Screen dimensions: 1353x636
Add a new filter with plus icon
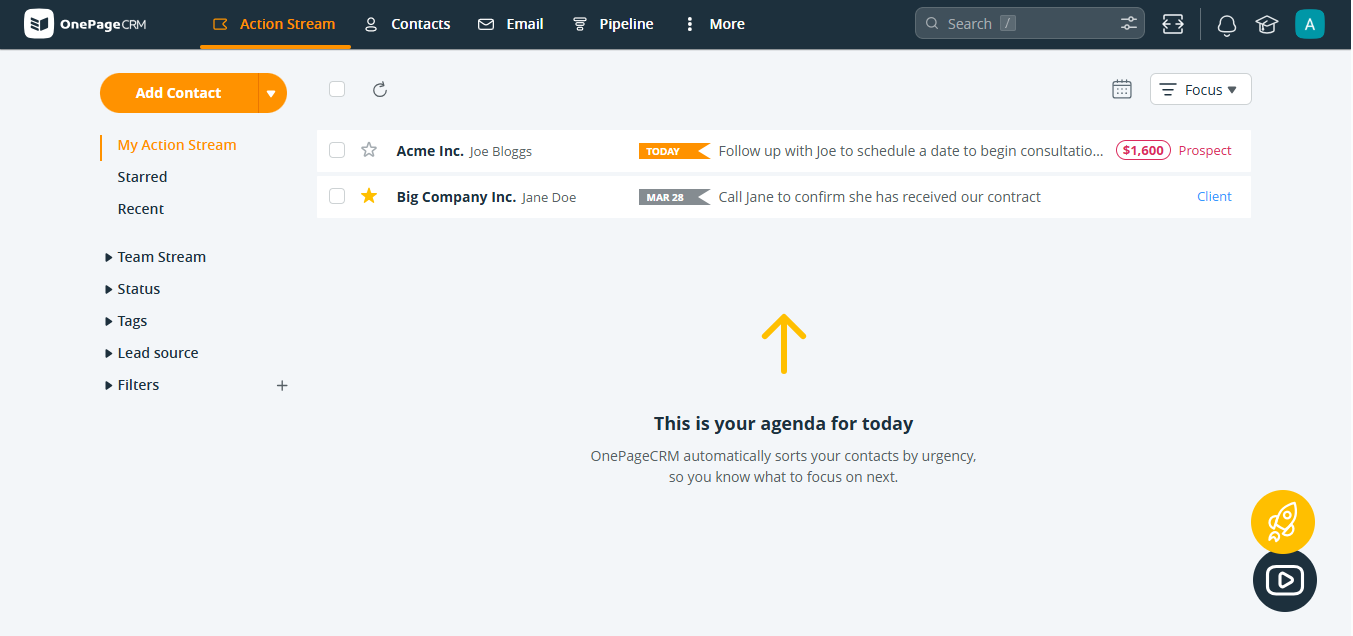[x=282, y=385]
